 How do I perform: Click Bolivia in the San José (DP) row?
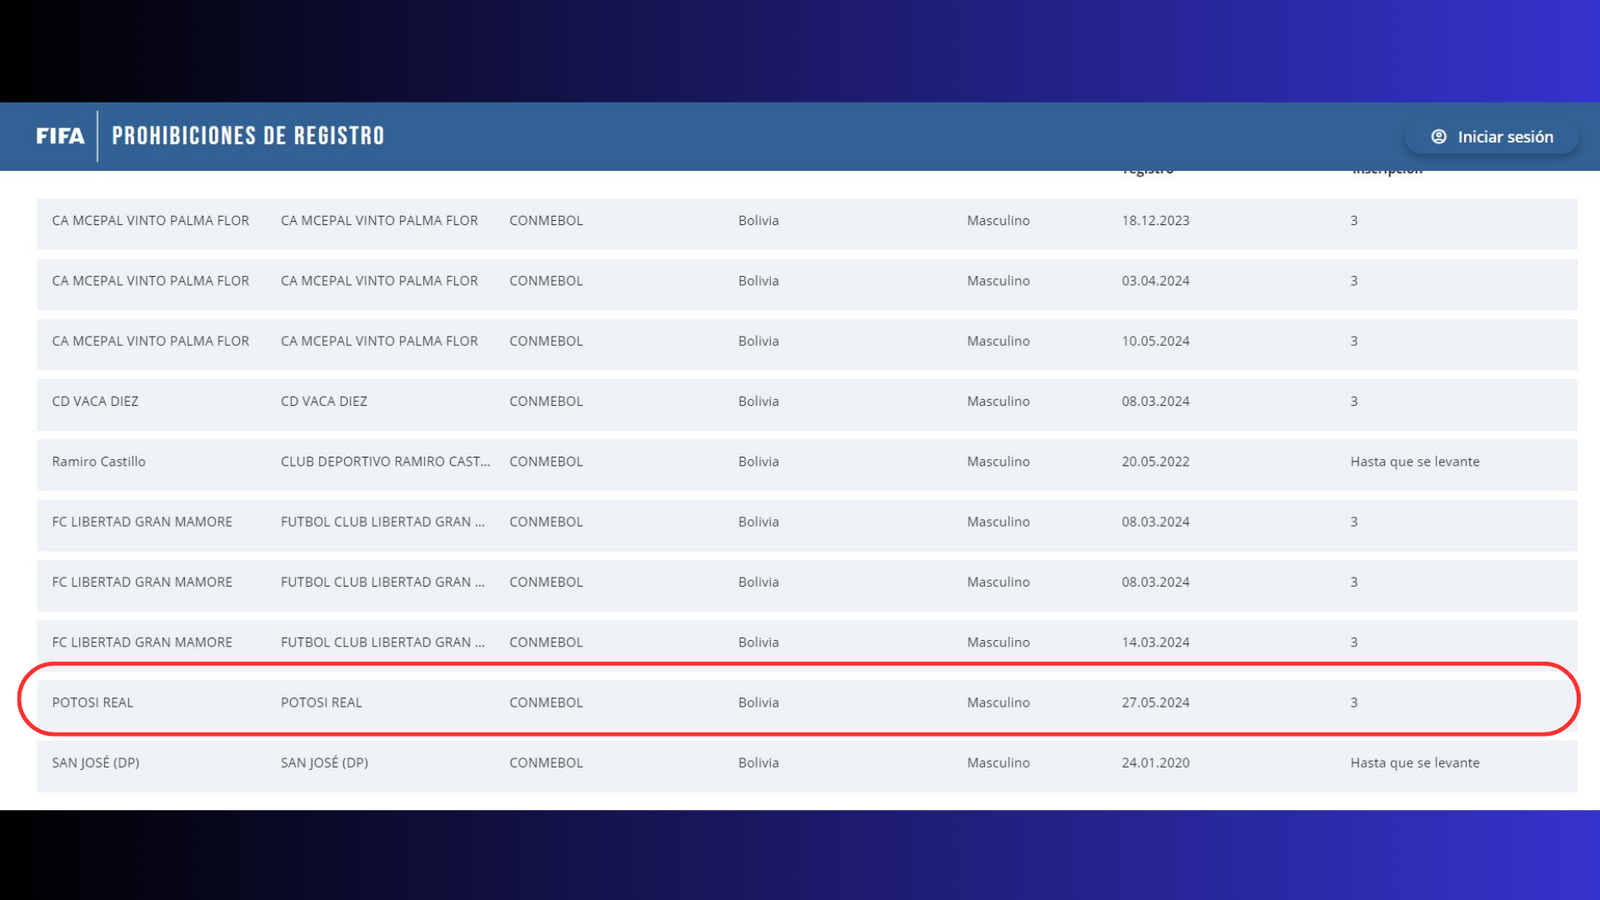click(758, 763)
